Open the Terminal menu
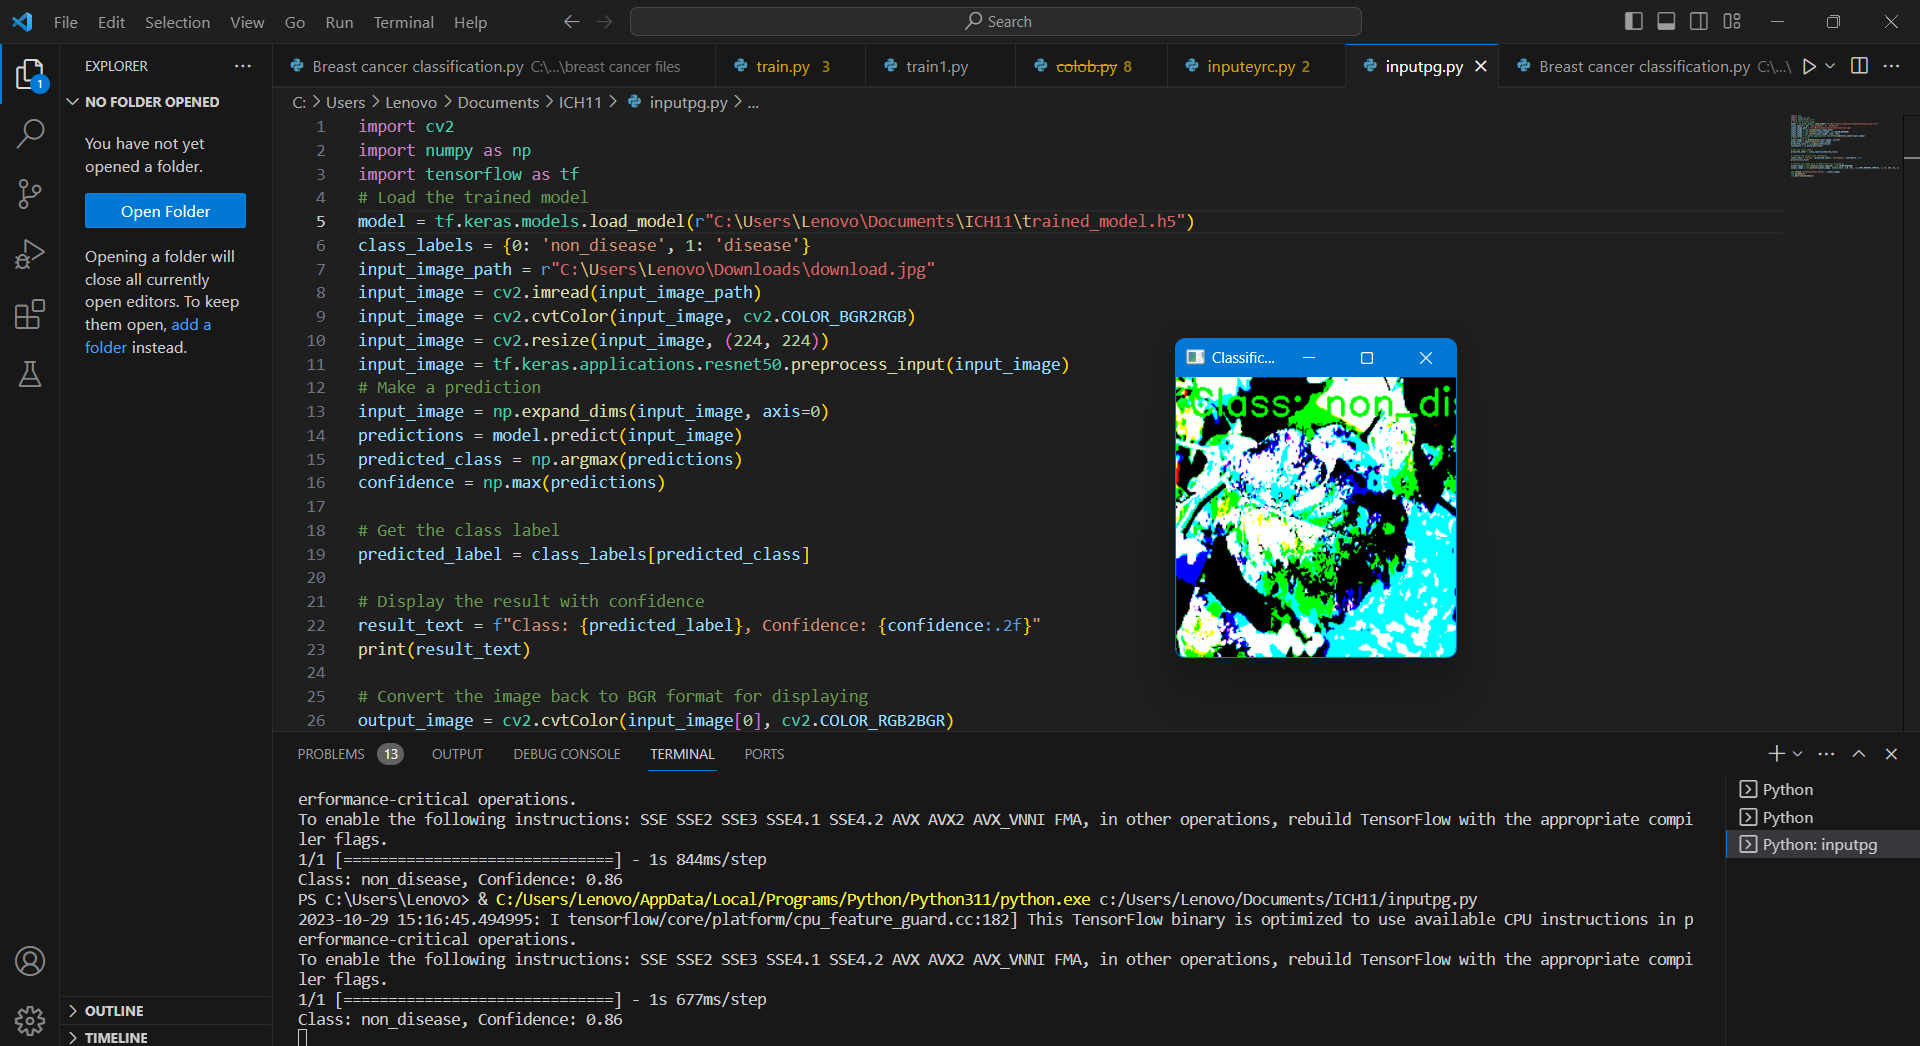 coord(403,22)
